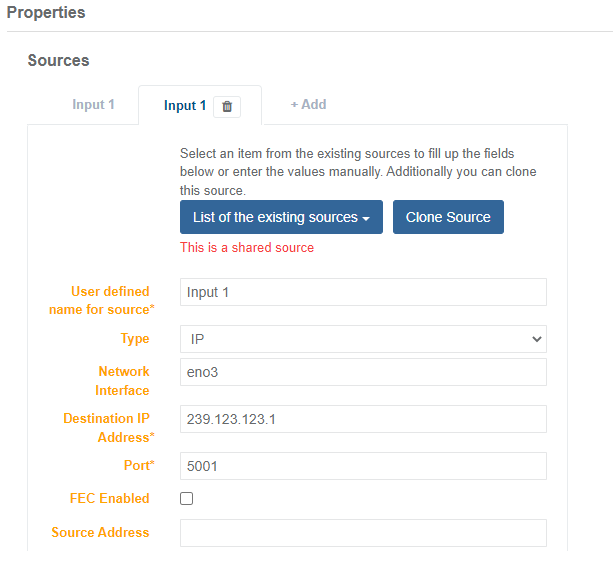
Task: Click the Destination IP Address label
Action: [106, 428]
